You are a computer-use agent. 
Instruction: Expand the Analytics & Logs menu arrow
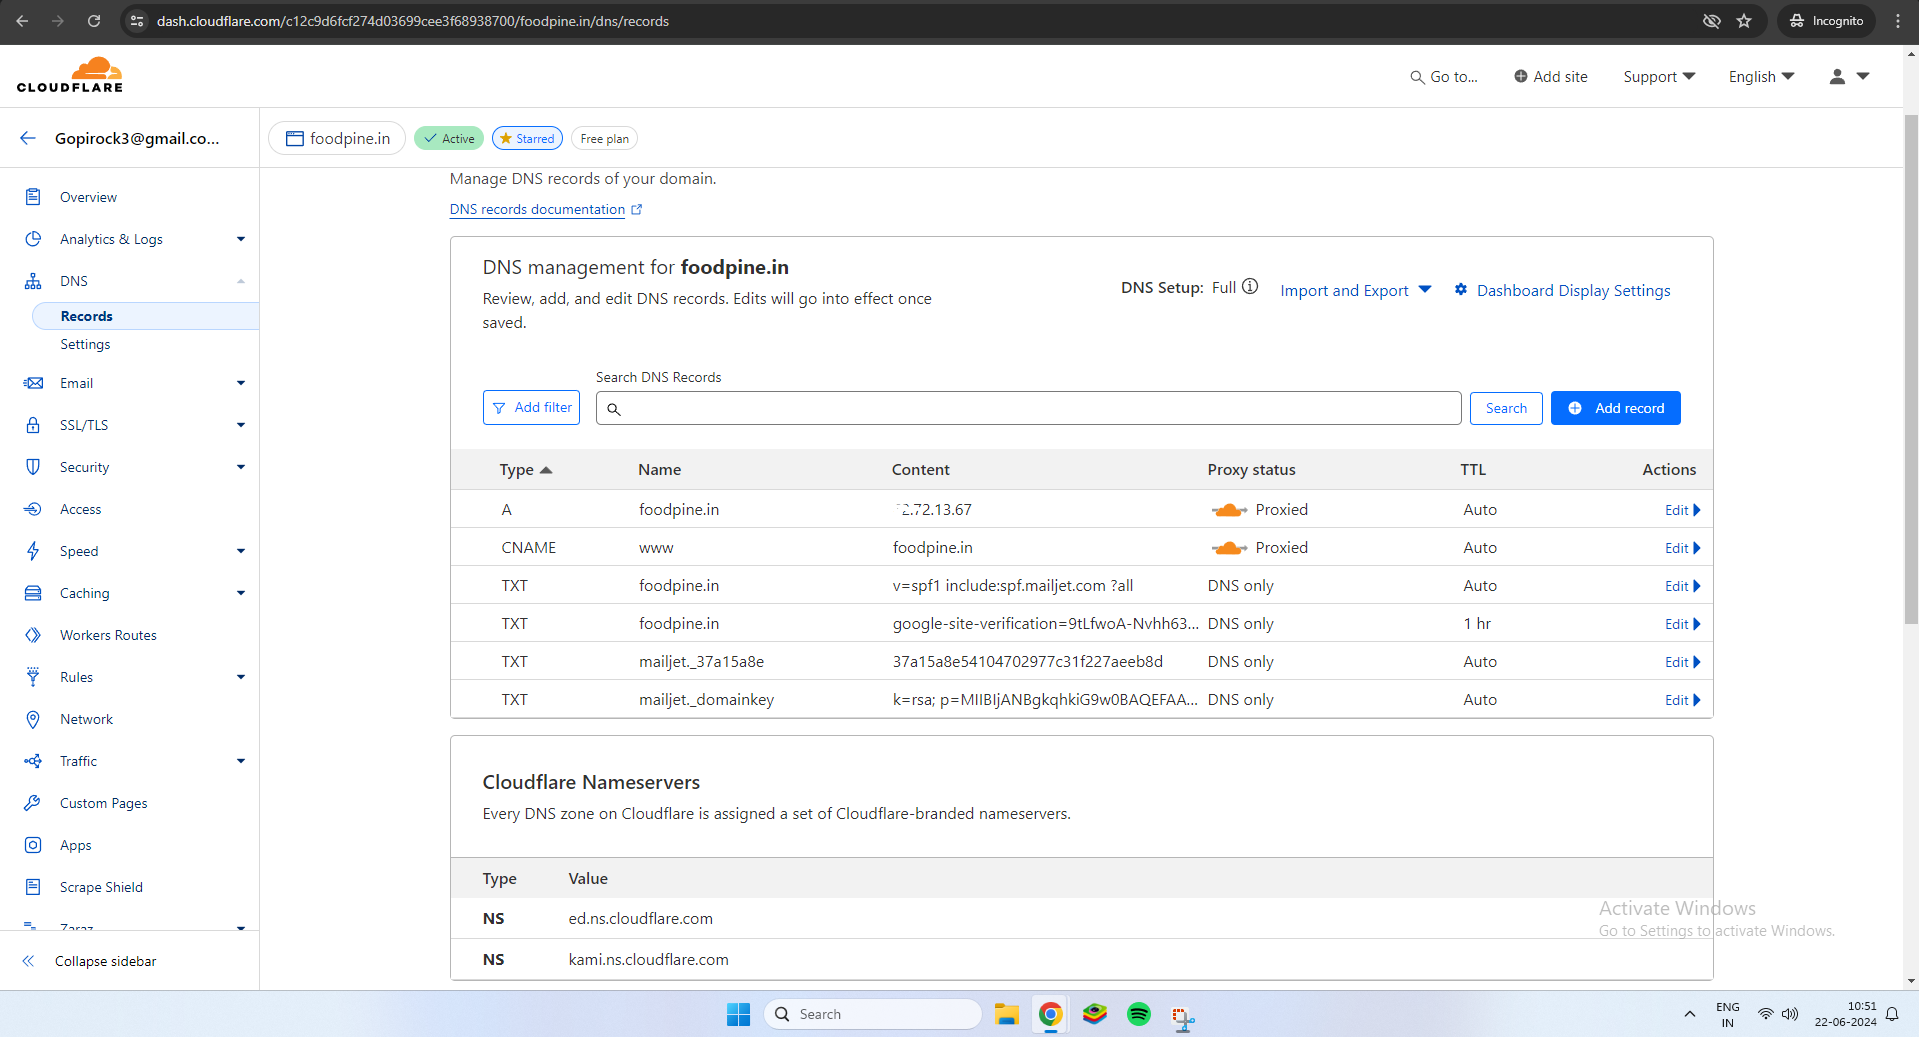[241, 239]
